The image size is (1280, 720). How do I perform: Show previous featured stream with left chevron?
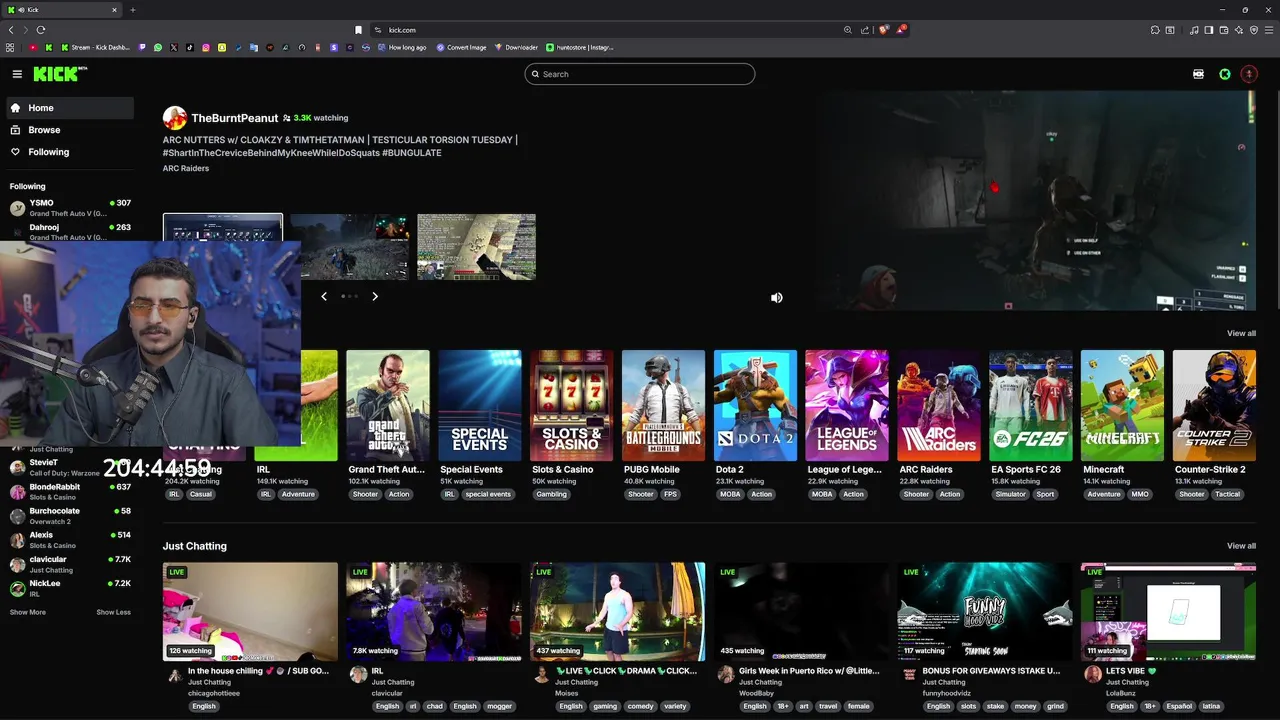click(324, 296)
